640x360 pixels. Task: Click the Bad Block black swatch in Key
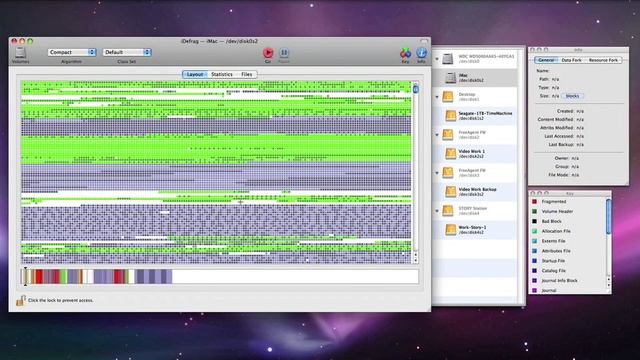534,221
